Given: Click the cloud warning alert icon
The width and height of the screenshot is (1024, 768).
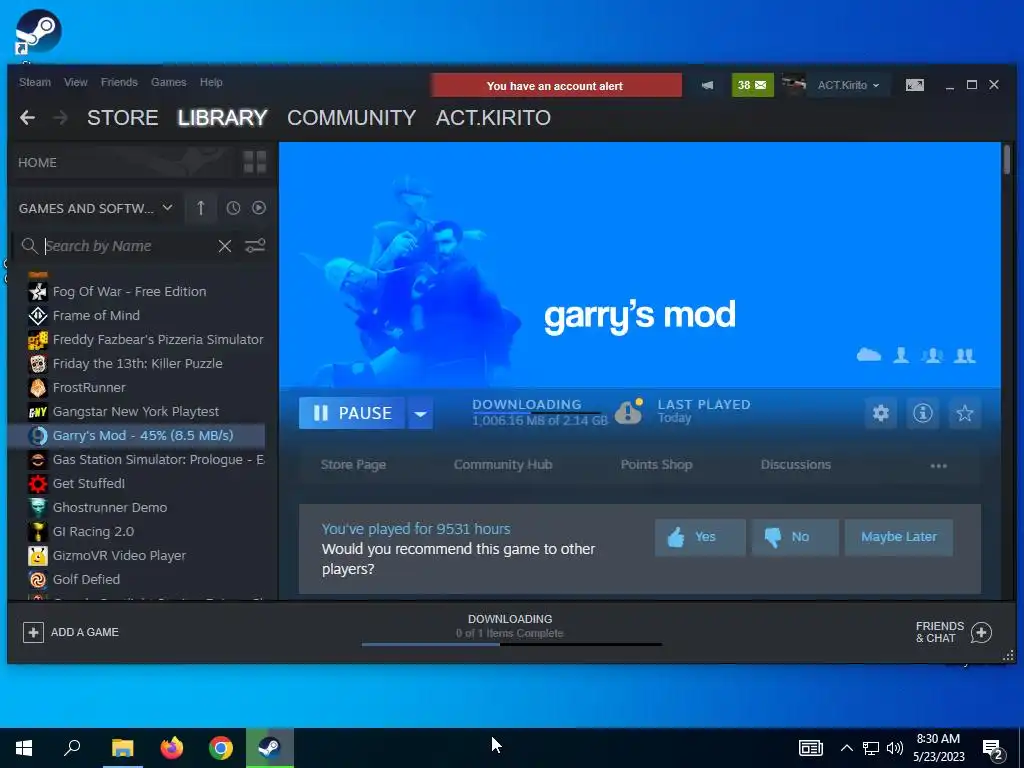Looking at the screenshot, I should (628, 411).
